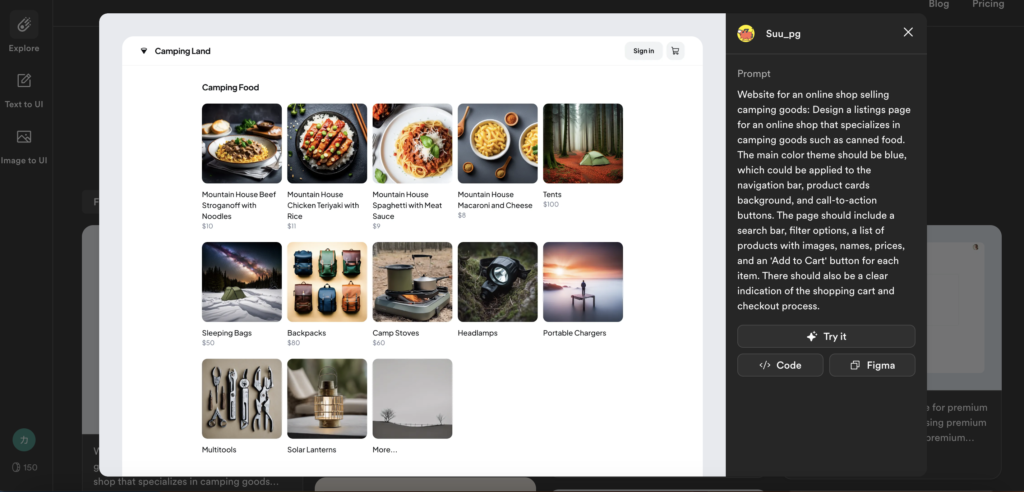1024x492 pixels.
Task: Select the Multitools product image
Action: [242, 399]
